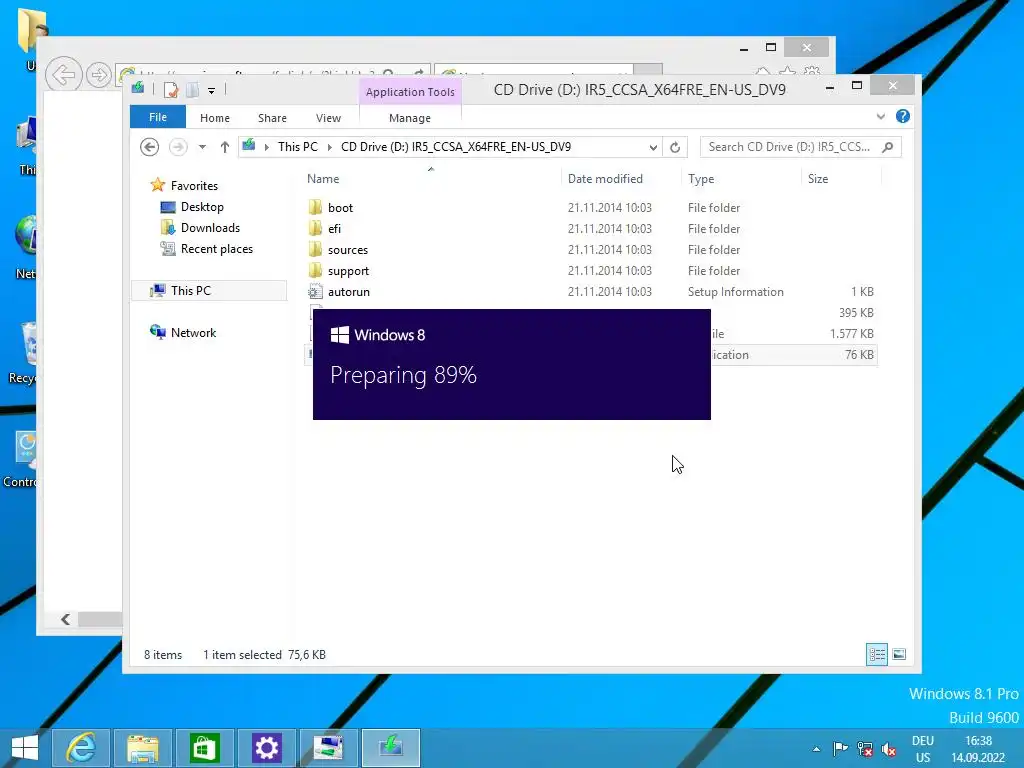Switch to large icons view in status bar
Viewport: 1024px width, 768px height.
click(x=899, y=654)
